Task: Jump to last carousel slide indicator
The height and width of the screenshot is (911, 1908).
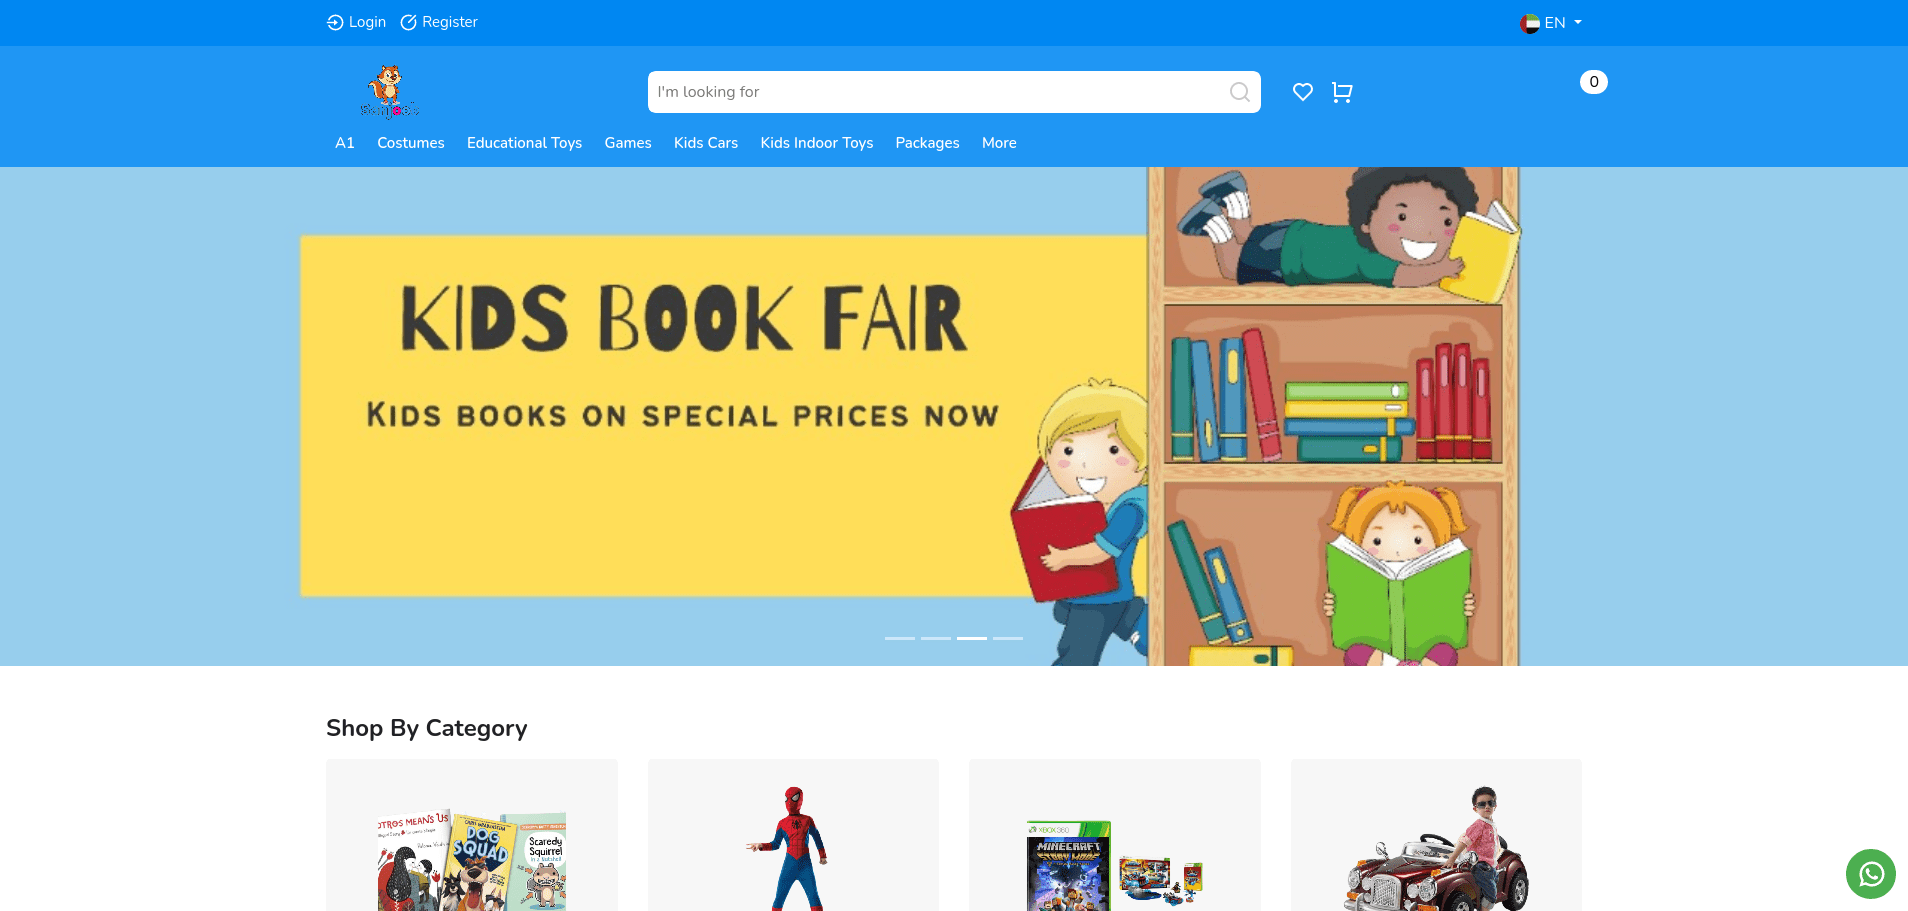Action: [x=1008, y=638]
